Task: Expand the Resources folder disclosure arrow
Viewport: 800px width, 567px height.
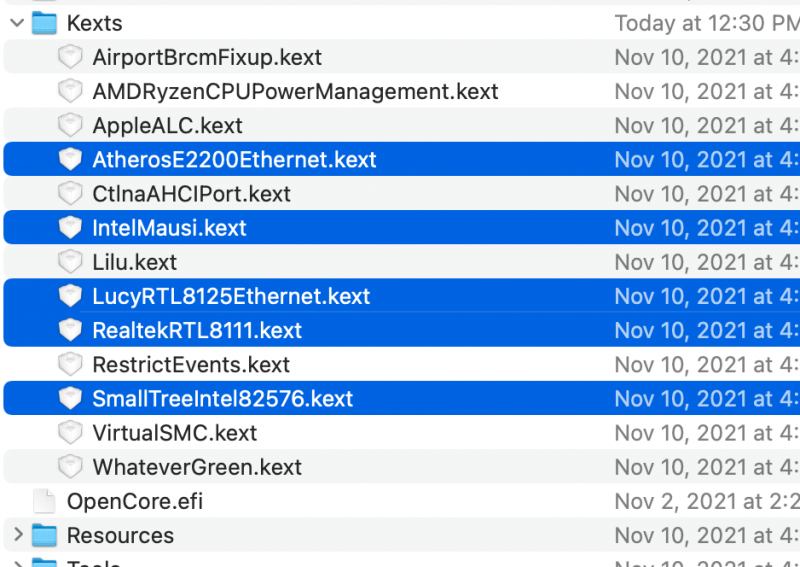Action: (x=16, y=535)
